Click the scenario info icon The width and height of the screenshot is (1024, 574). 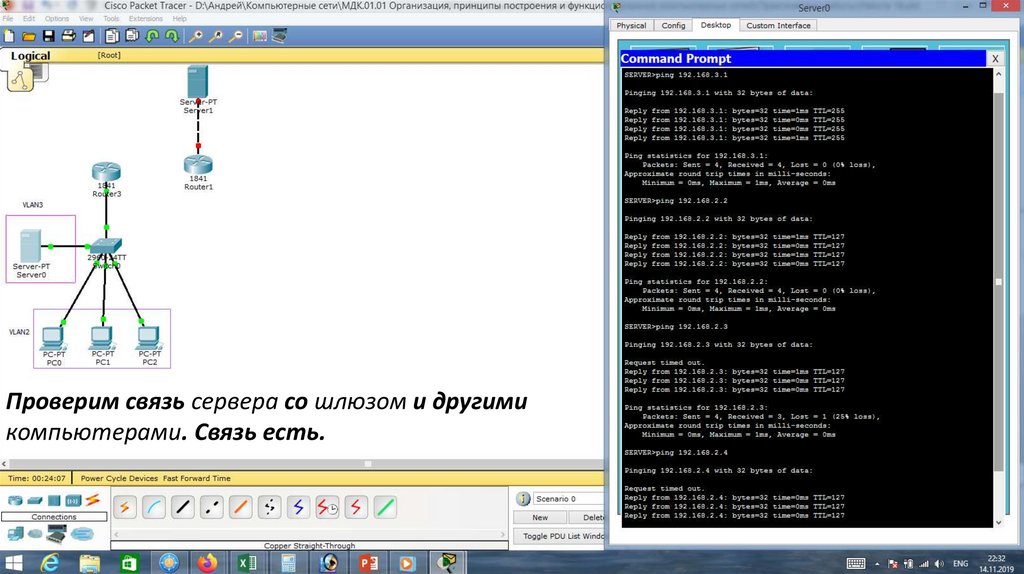(x=523, y=499)
